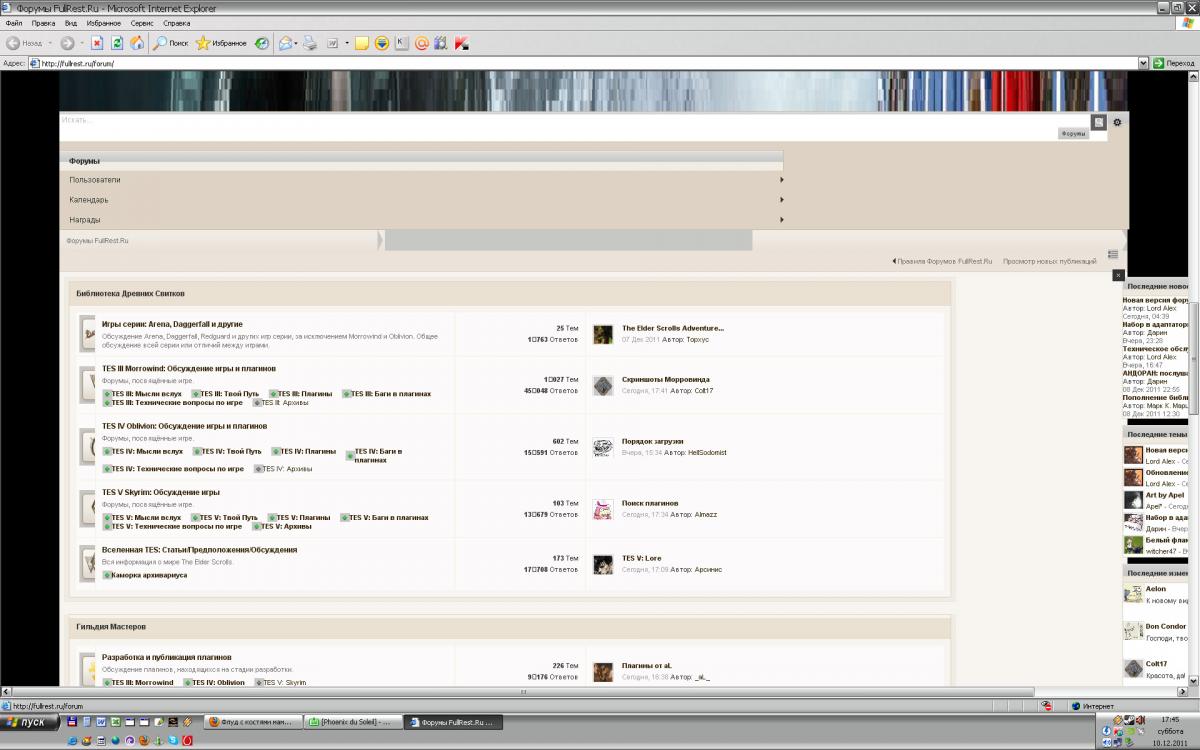Open the Правка menu
Image resolution: width=1200 pixels, height=750 pixels.
coord(43,22)
